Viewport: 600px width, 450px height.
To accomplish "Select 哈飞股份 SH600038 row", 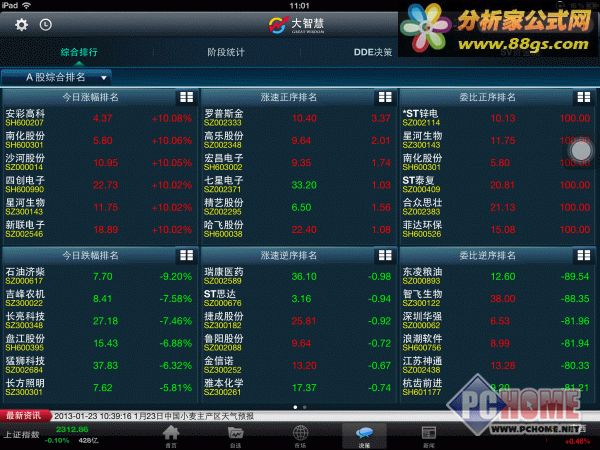I will coord(297,229).
